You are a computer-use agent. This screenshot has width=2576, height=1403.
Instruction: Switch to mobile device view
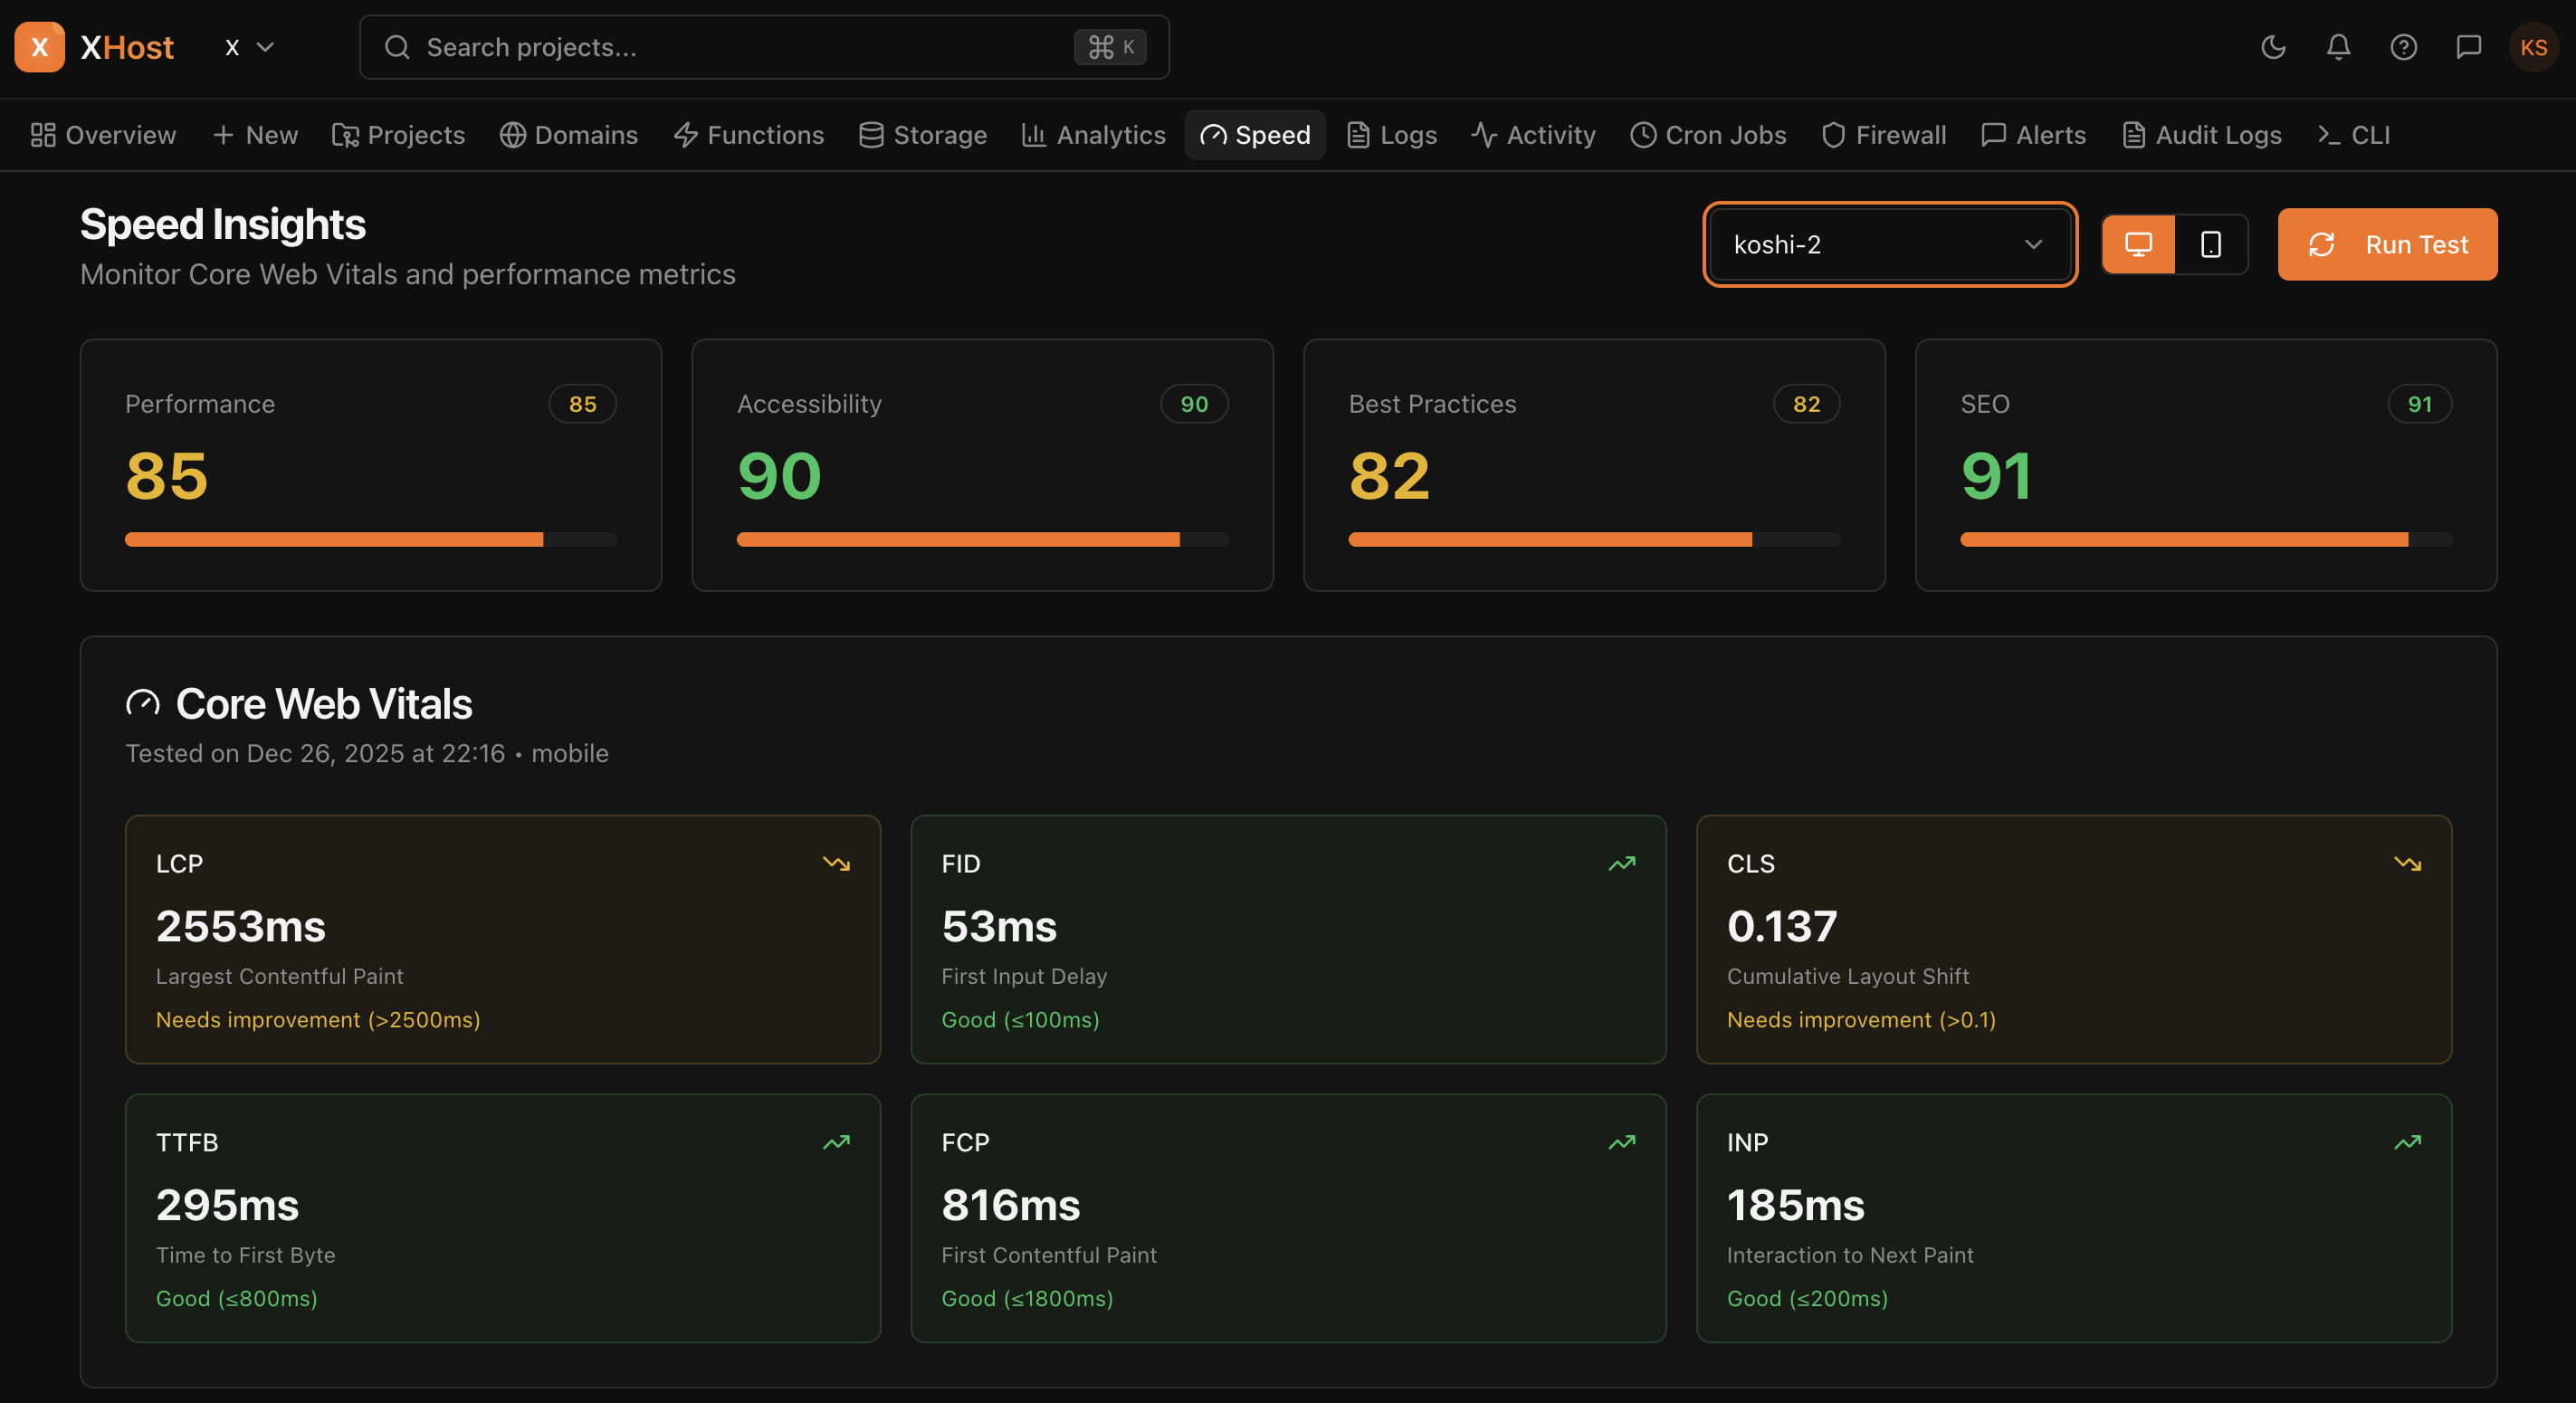[x=2211, y=244]
